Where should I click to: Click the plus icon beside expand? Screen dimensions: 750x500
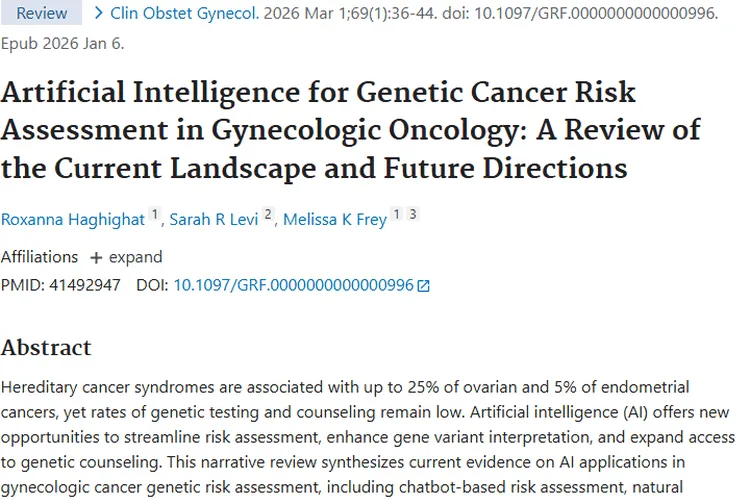tap(96, 258)
